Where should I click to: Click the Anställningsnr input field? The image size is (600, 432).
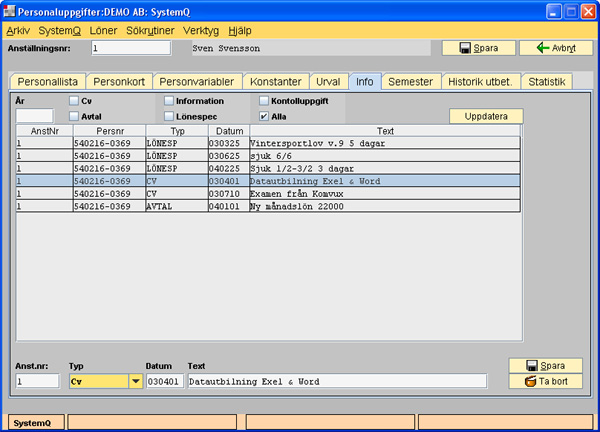(x=130, y=48)
